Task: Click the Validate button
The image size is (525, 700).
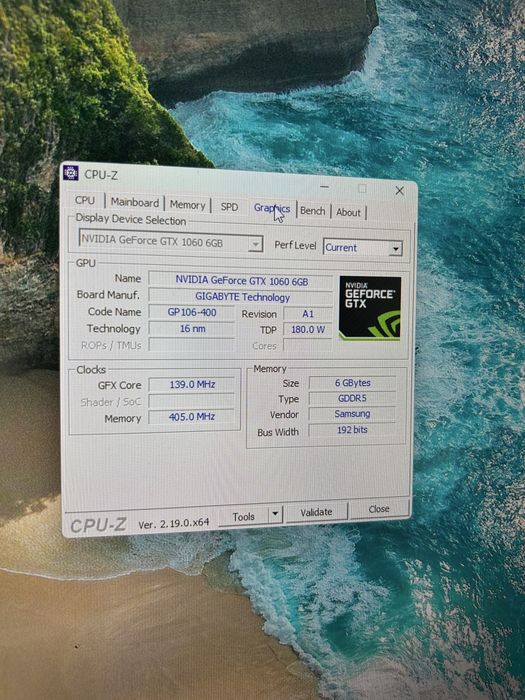Action: point(316,512)
